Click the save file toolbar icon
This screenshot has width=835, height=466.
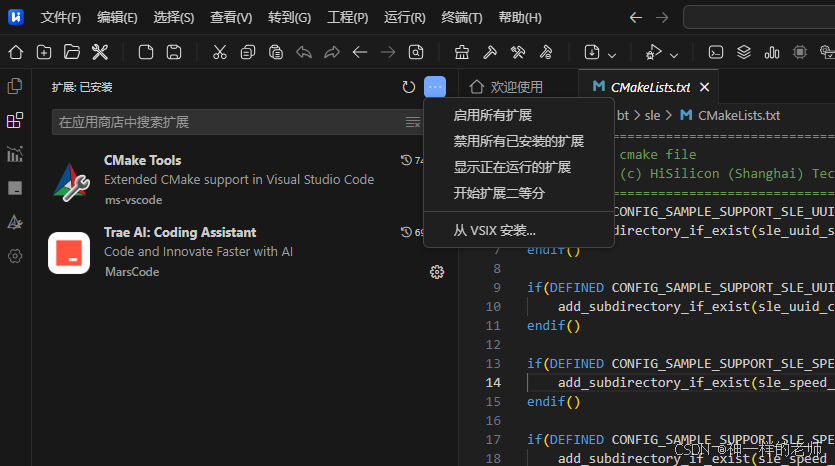pos(174,52)
